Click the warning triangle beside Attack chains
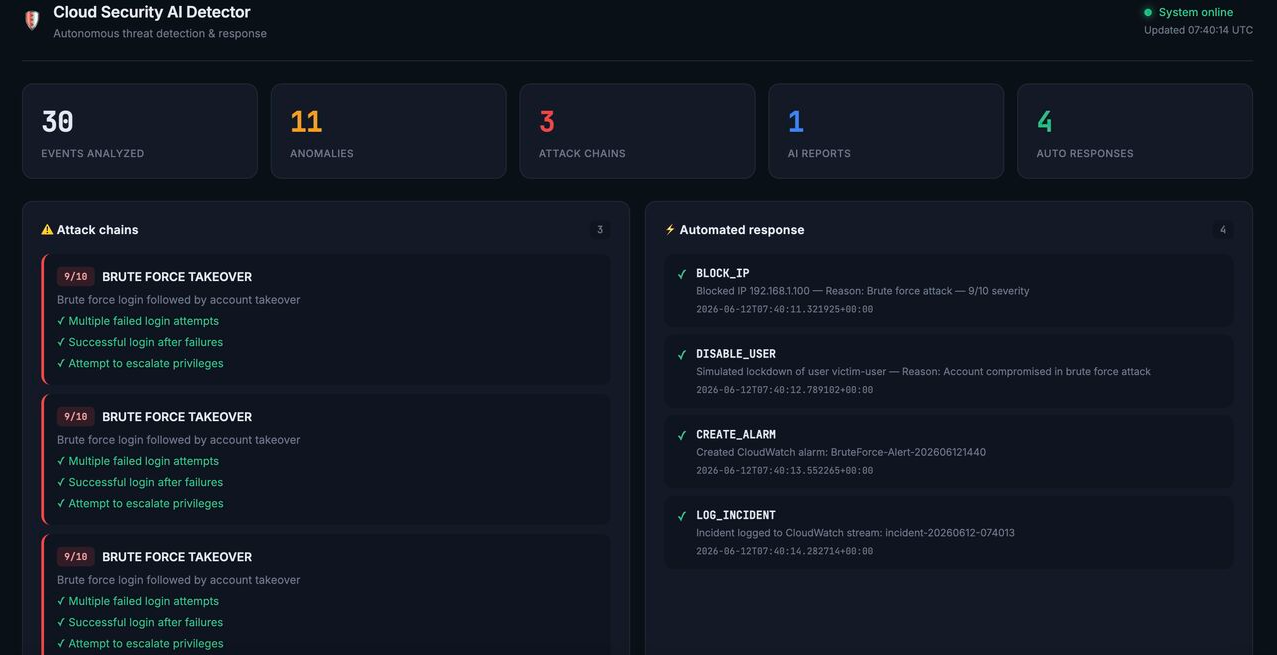The image size is (1277, 655). pyautogui.click(x=47, y=230)
